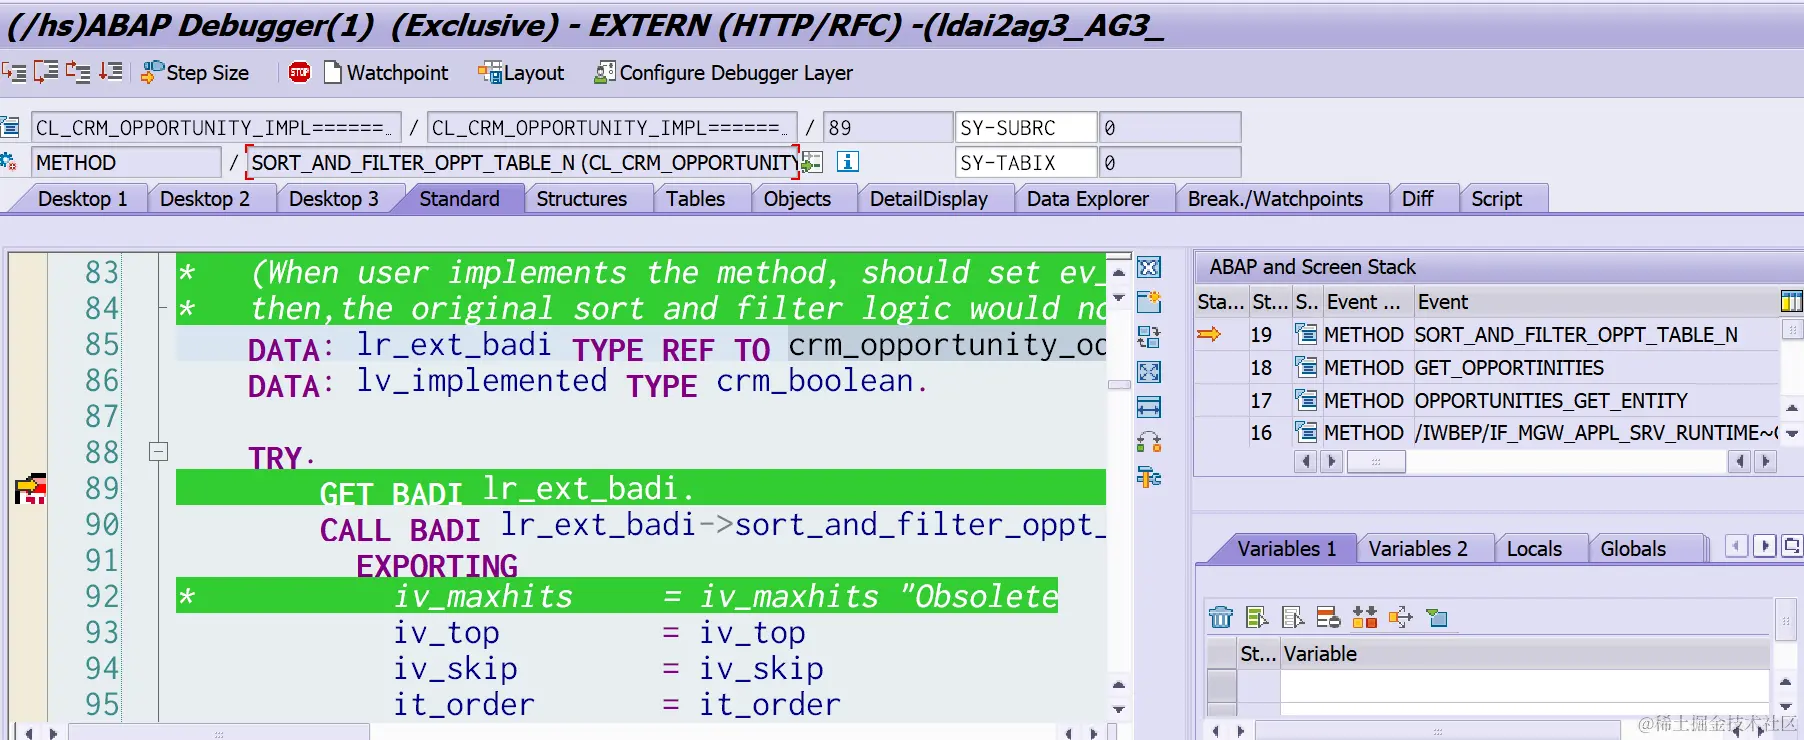Click the Close Tool icon beside editor
The image size is (1804, 740).
tap(1149, 267)
